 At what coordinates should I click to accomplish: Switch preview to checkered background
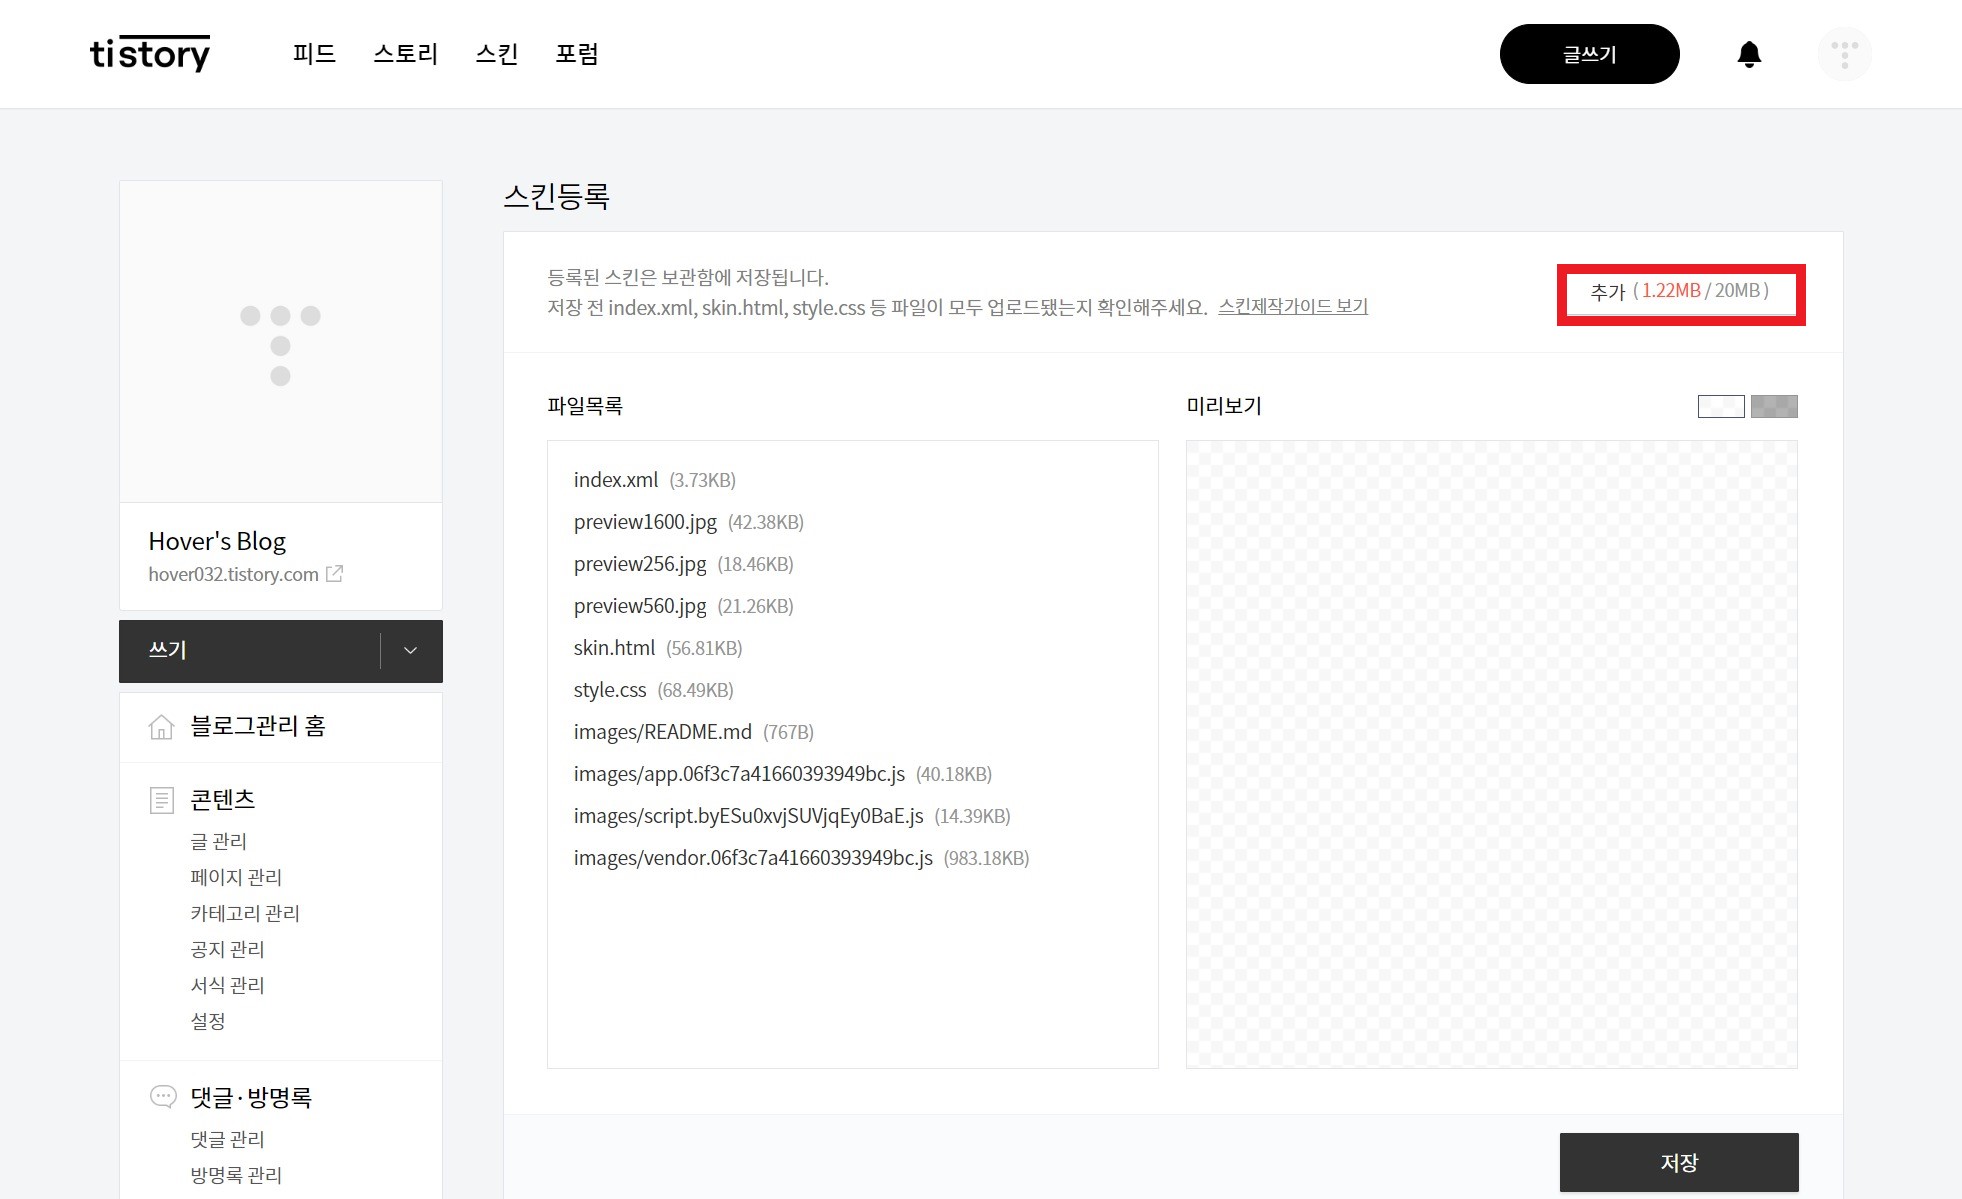pos(1774,406)
